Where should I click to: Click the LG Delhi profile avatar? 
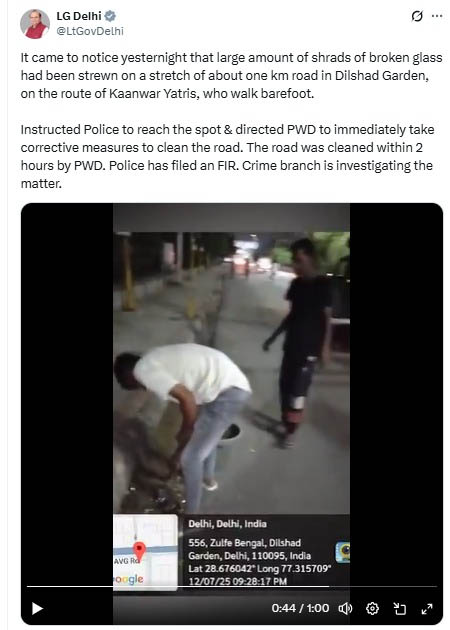(x=35, y=24)
